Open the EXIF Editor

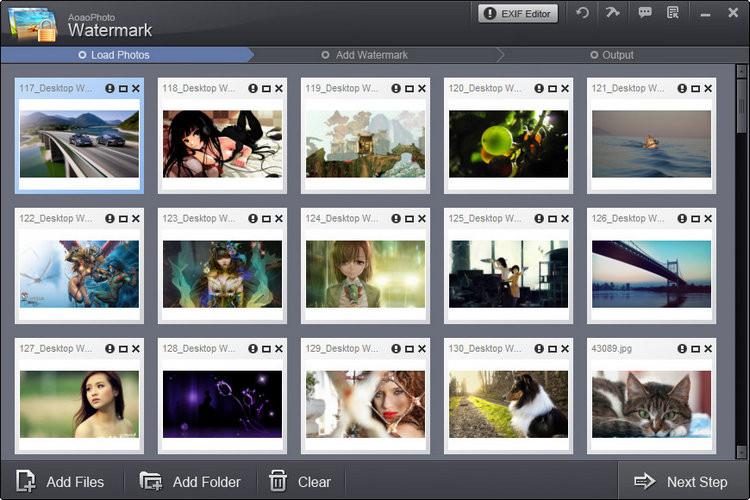[518, 14]
